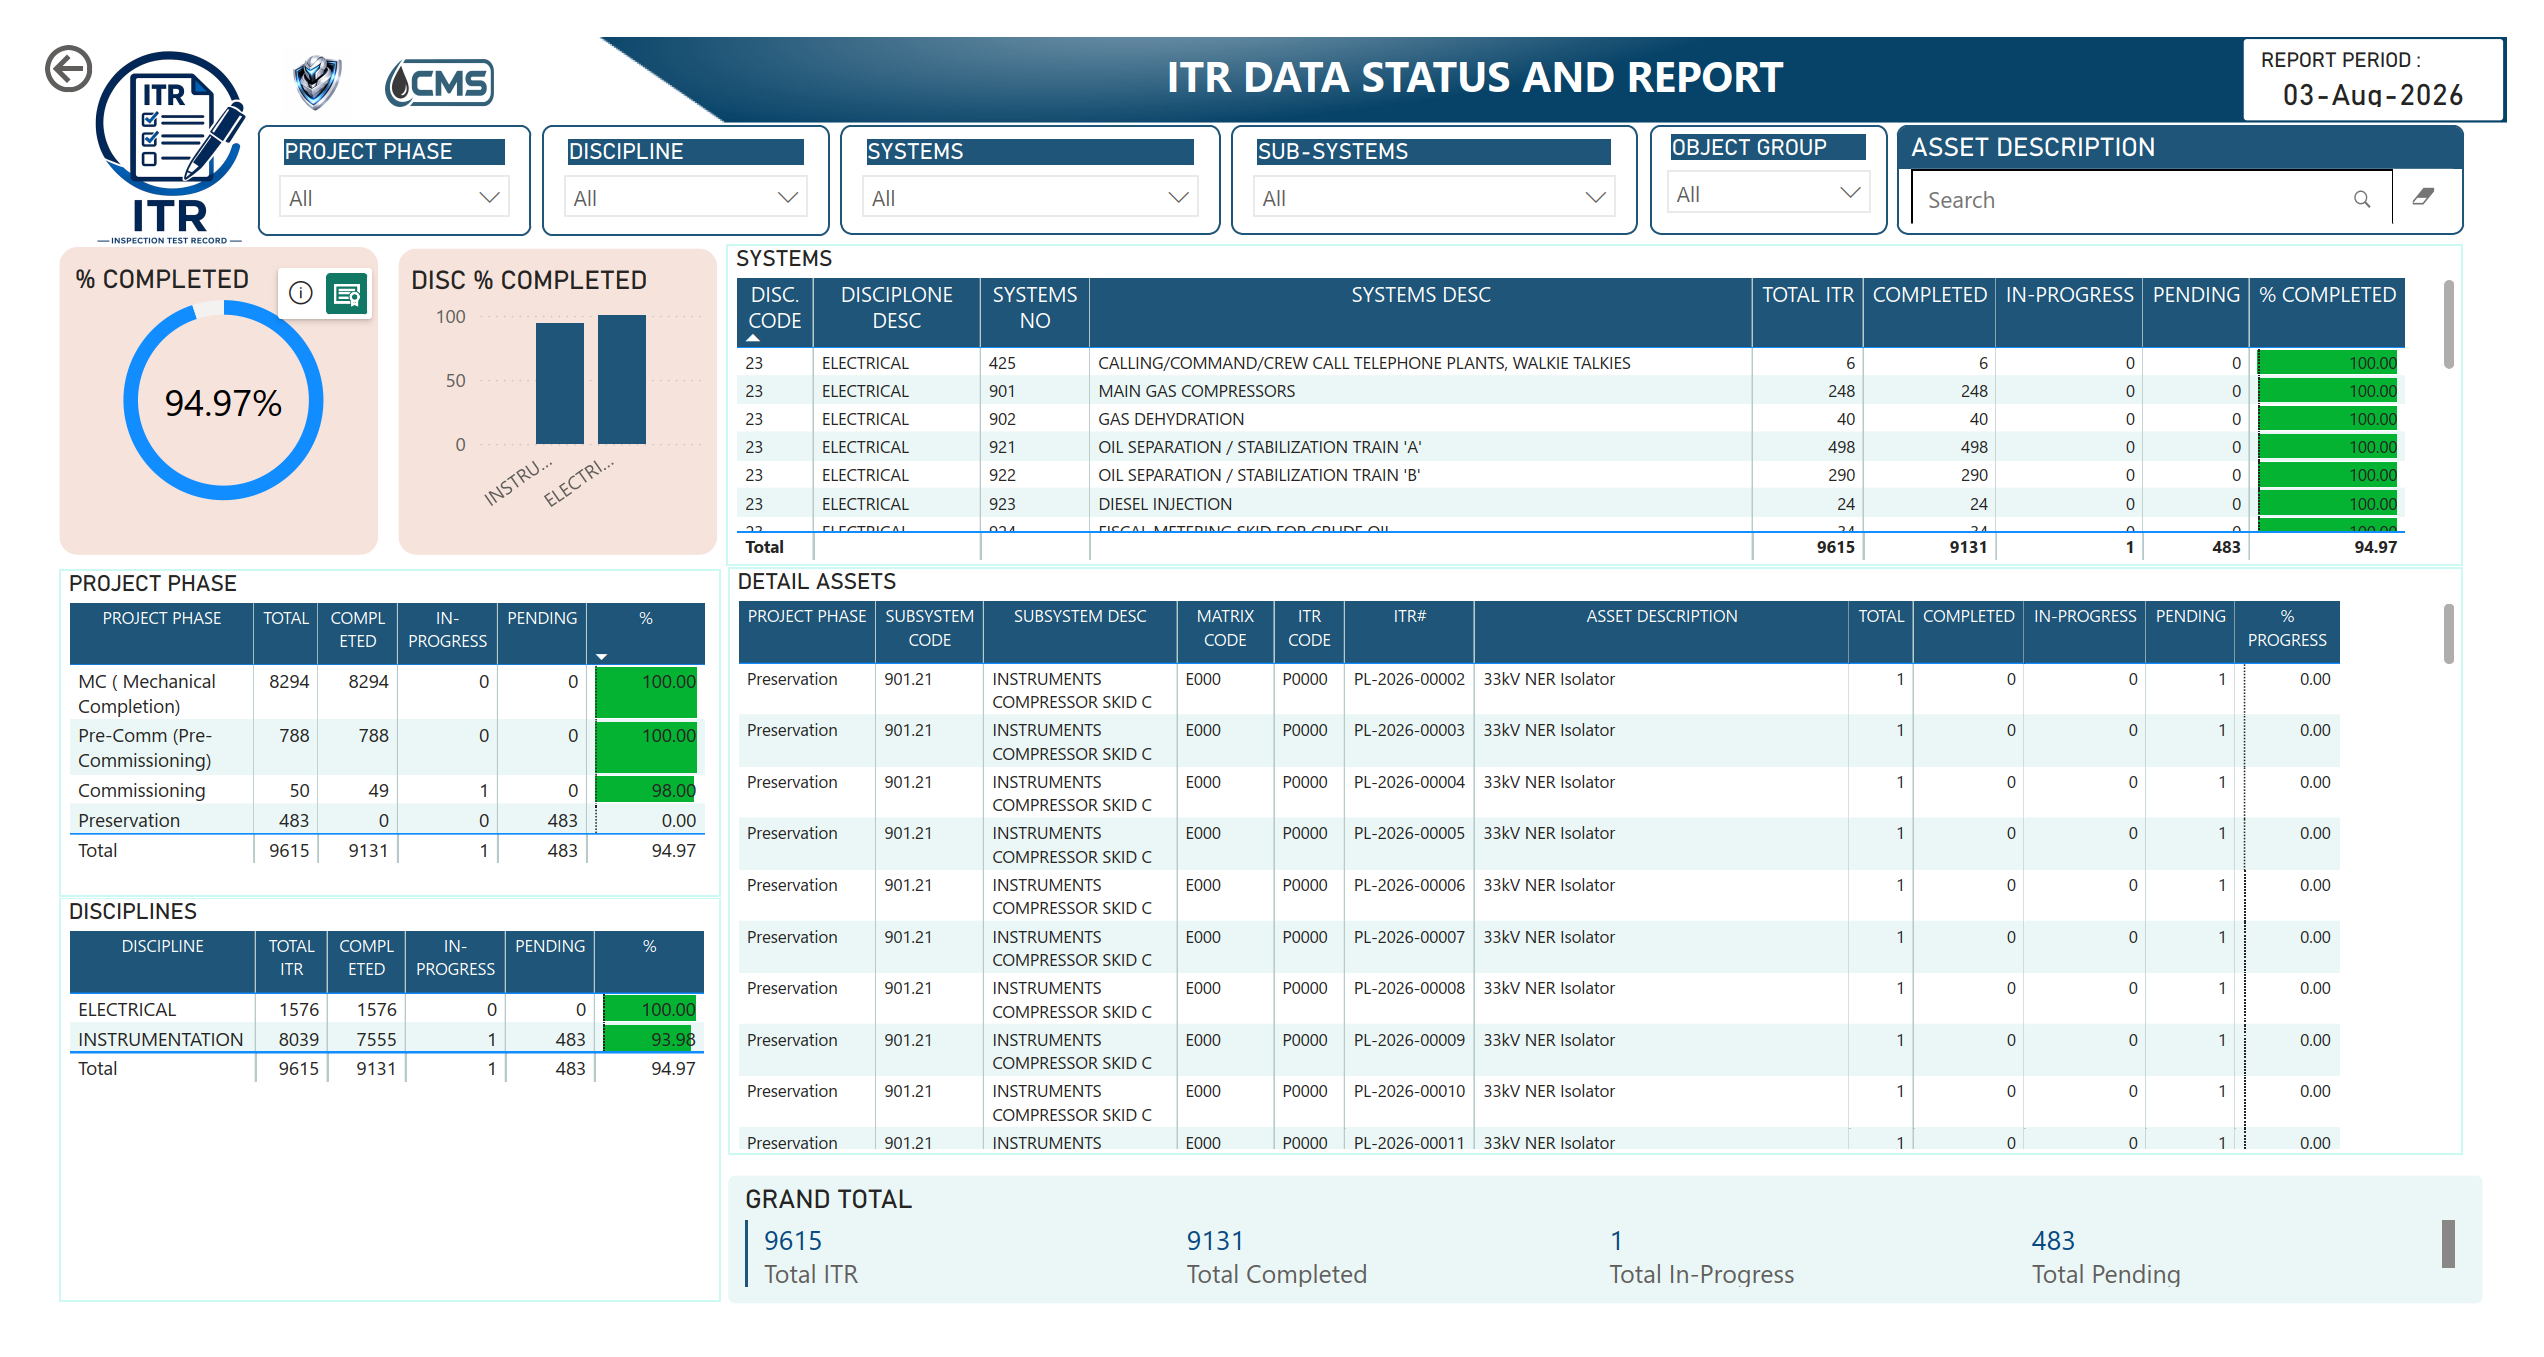This screenshot has height=1357, width=2544.
Task: Click ITR number PL-2026-00005
Action: (x=1409, y=833)
